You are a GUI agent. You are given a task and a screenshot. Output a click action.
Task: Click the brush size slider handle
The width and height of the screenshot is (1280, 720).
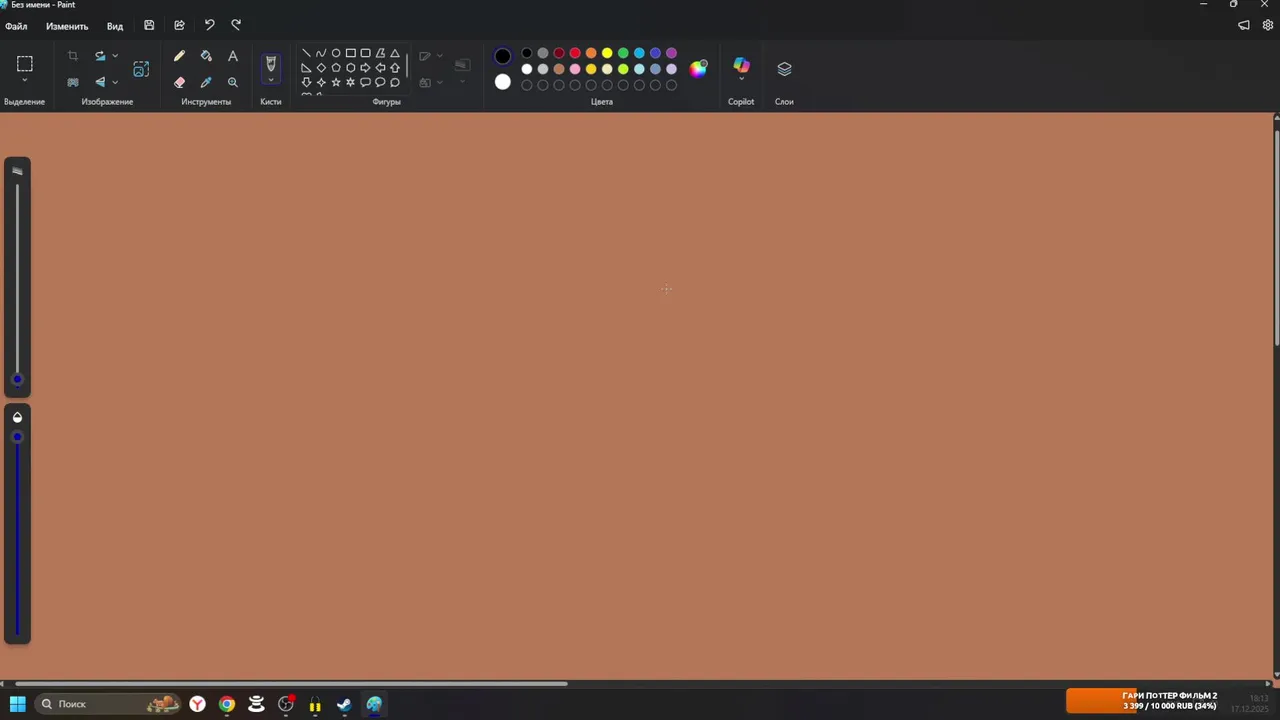17,379
